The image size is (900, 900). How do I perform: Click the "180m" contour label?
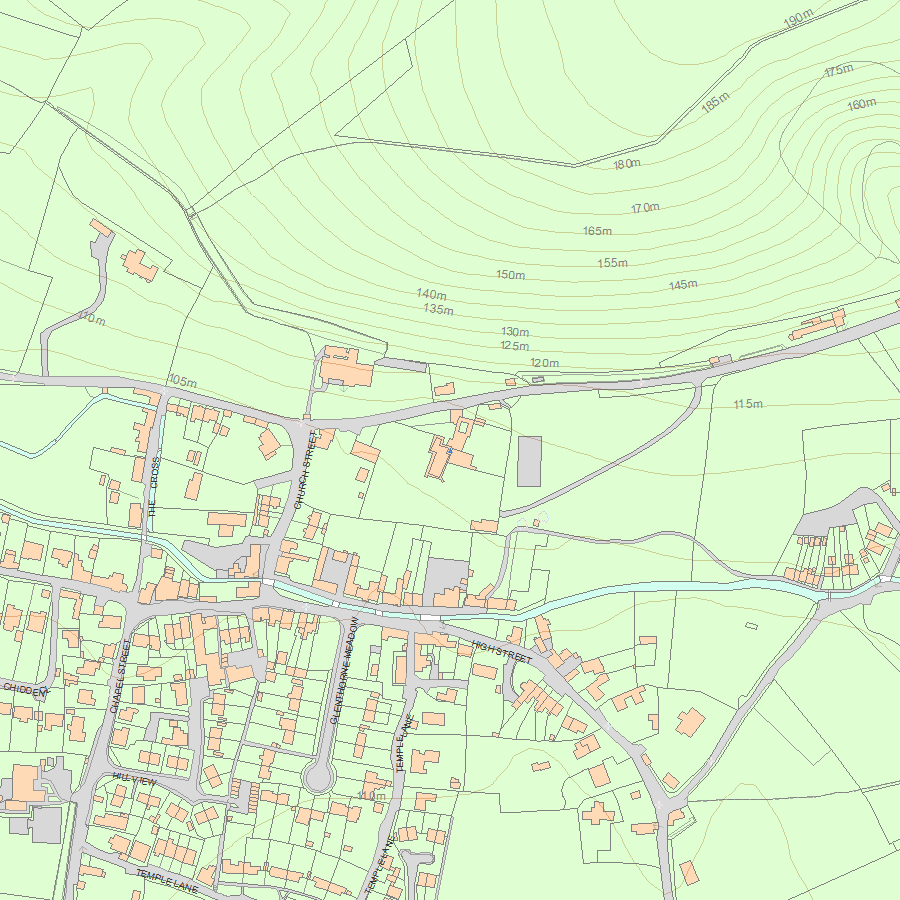pyautogui.click(x=627, y=164)
